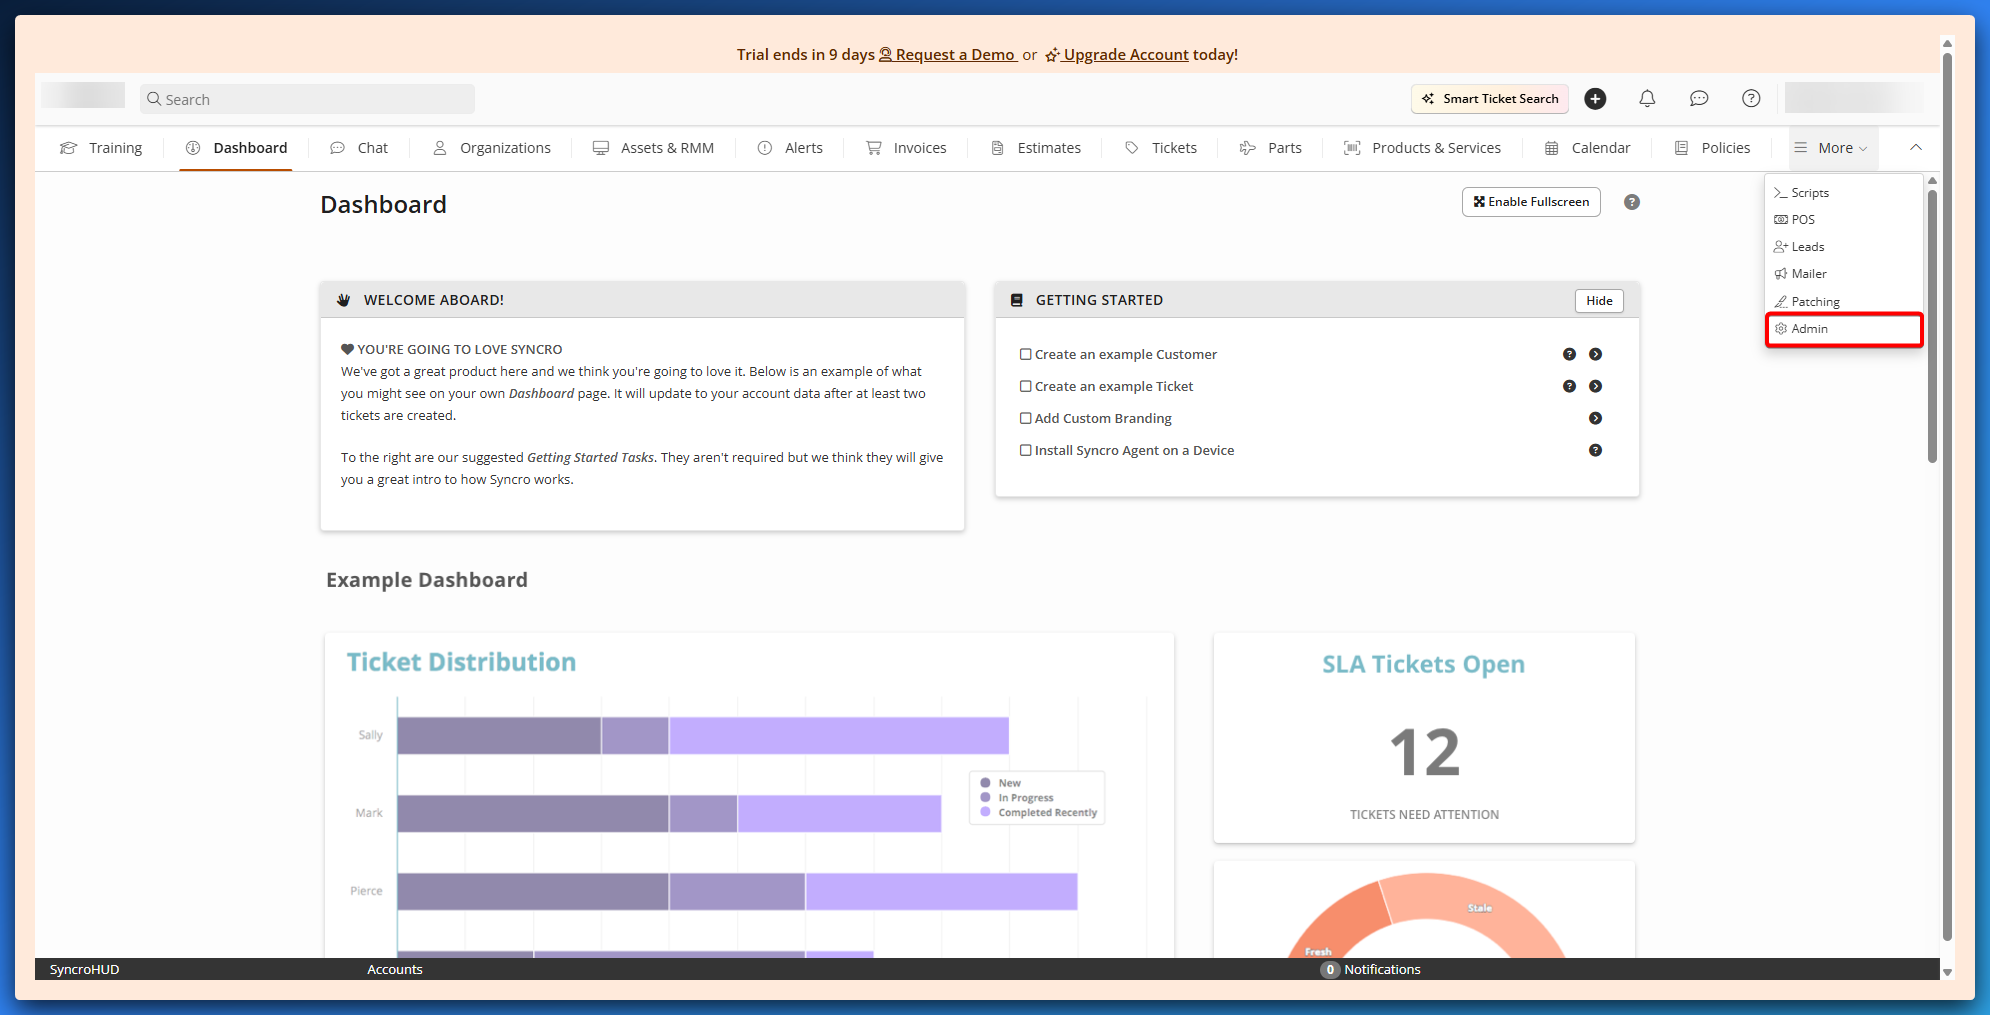Viewport: 1990px width, 1015px height.
Task: Click the SLA Tickets Open card
Action: 1424,738
